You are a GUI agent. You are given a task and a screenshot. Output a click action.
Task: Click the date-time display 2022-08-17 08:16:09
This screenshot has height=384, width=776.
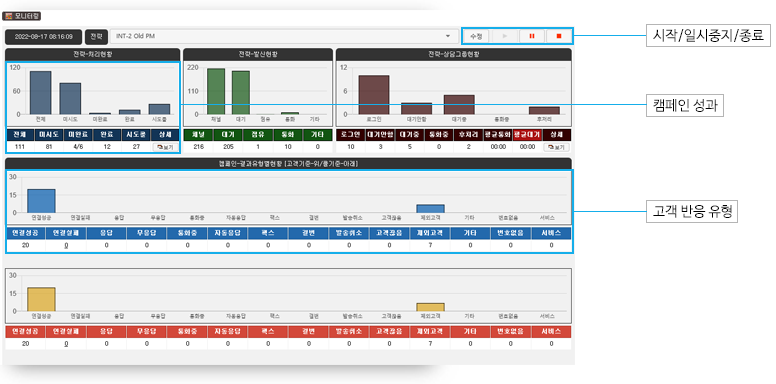pyautogui.click(x=44, y=37)
